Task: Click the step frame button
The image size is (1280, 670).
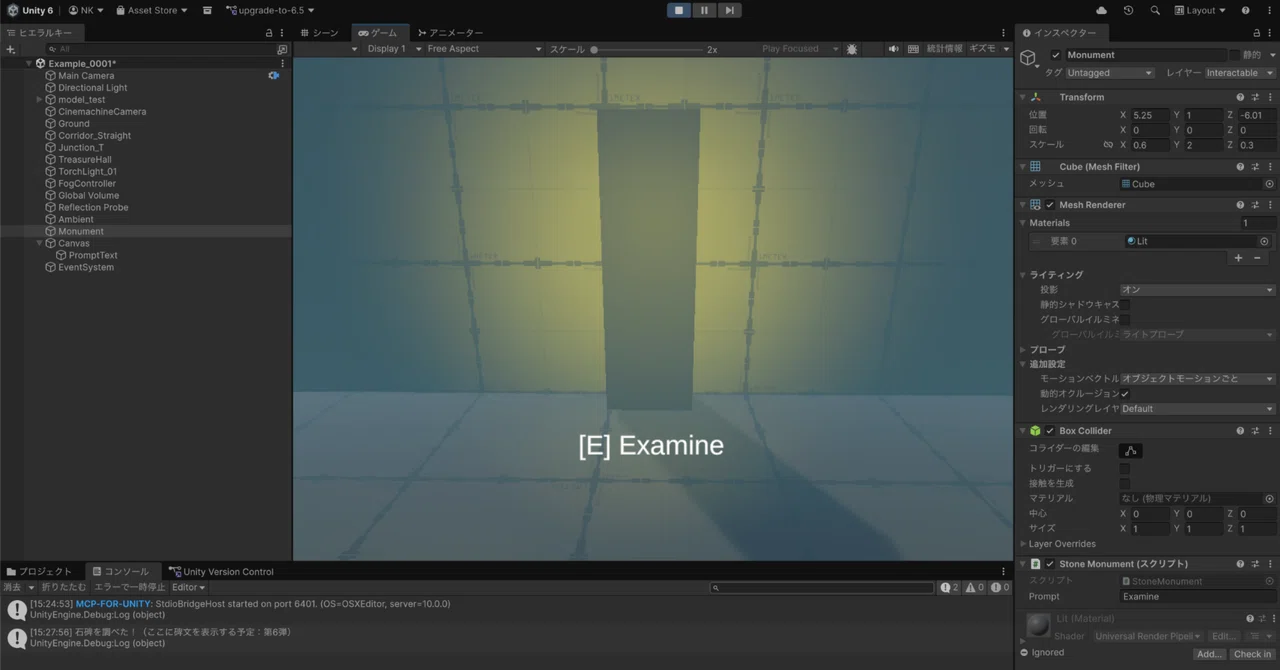Action: [730, 10]
